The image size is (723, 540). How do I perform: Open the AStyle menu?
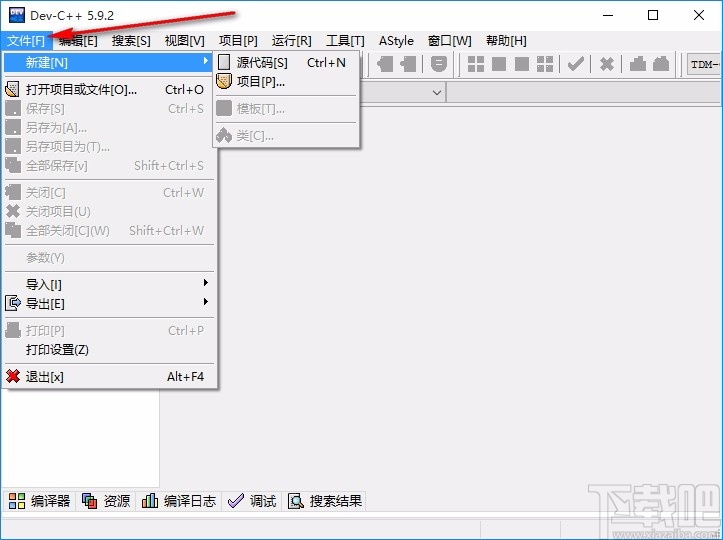pyautogui.click(x=396, y=41)
